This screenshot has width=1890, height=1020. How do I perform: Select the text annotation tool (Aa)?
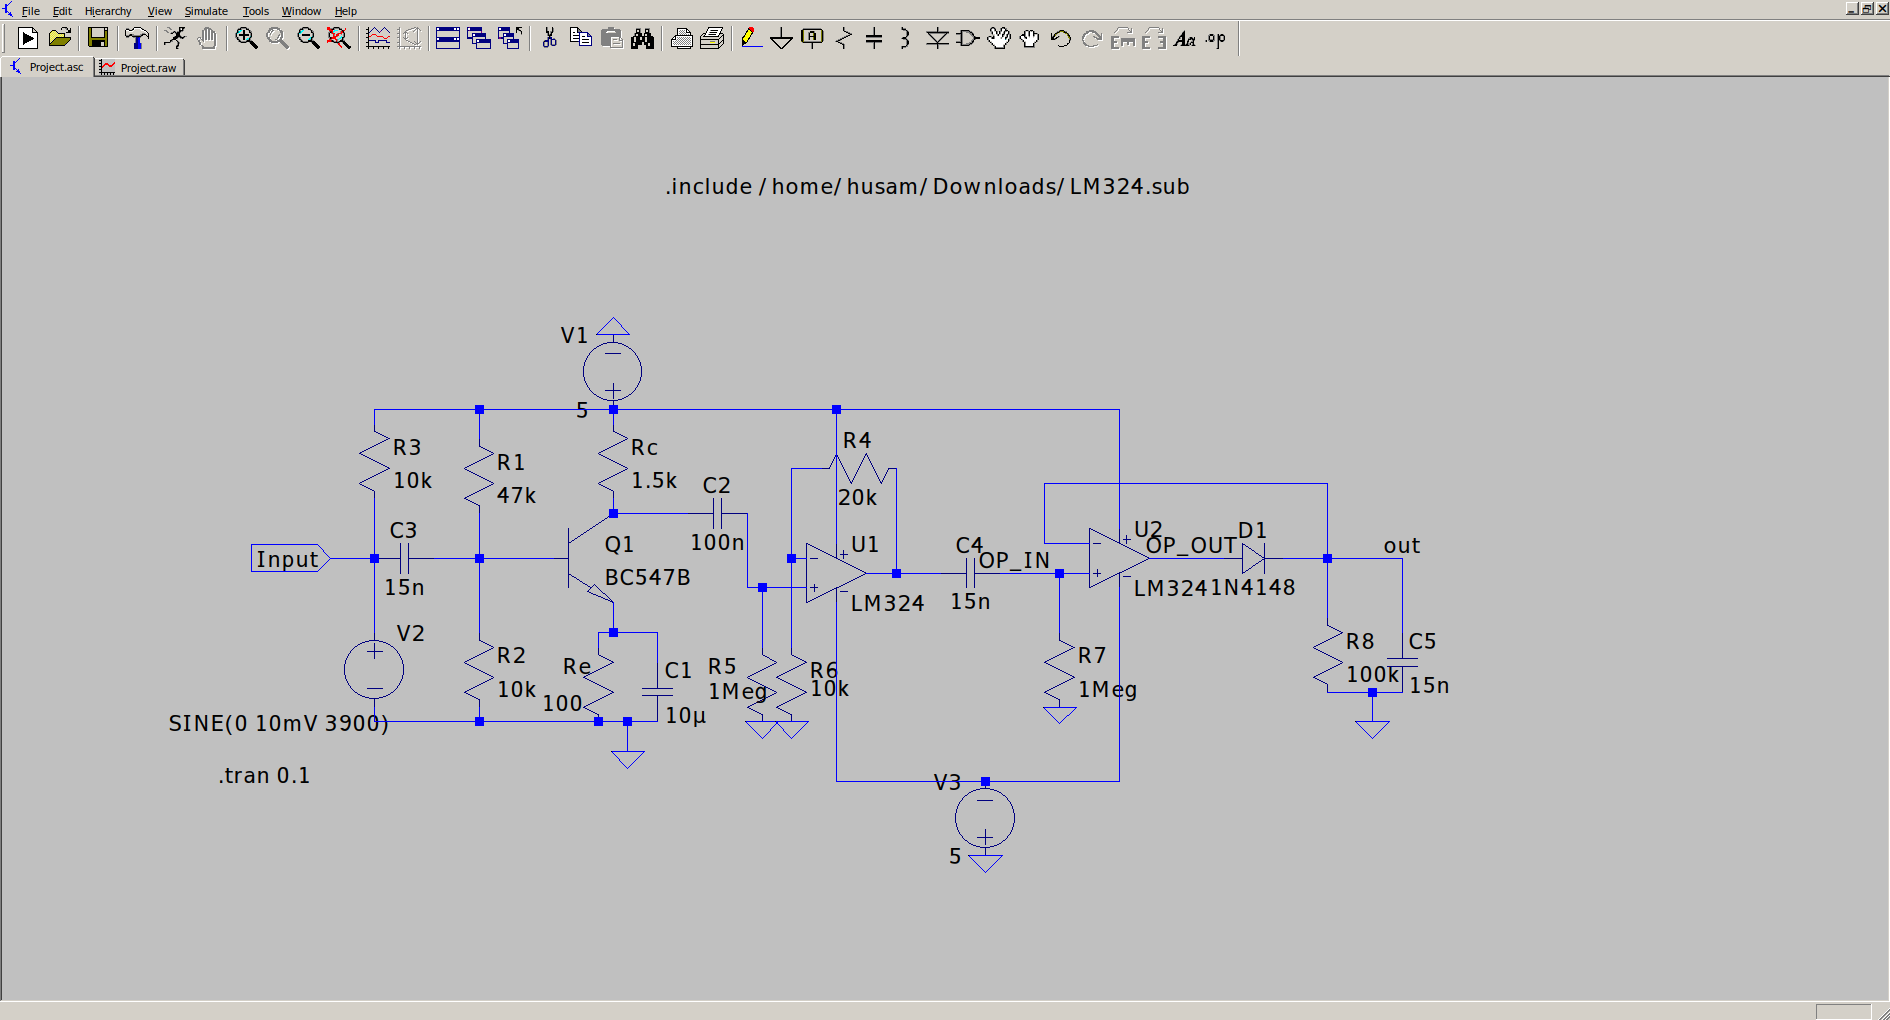[1186, 40]
